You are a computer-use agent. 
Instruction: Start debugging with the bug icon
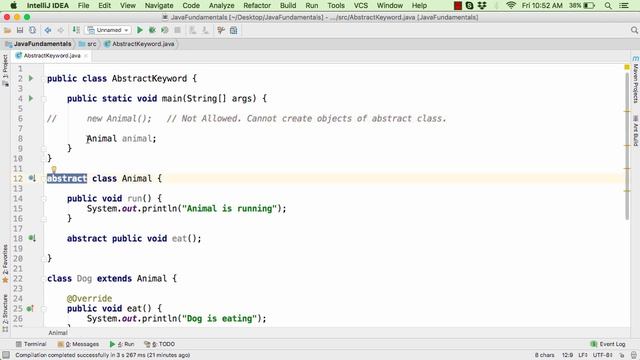pyautogui.click(x=152, y=30)
